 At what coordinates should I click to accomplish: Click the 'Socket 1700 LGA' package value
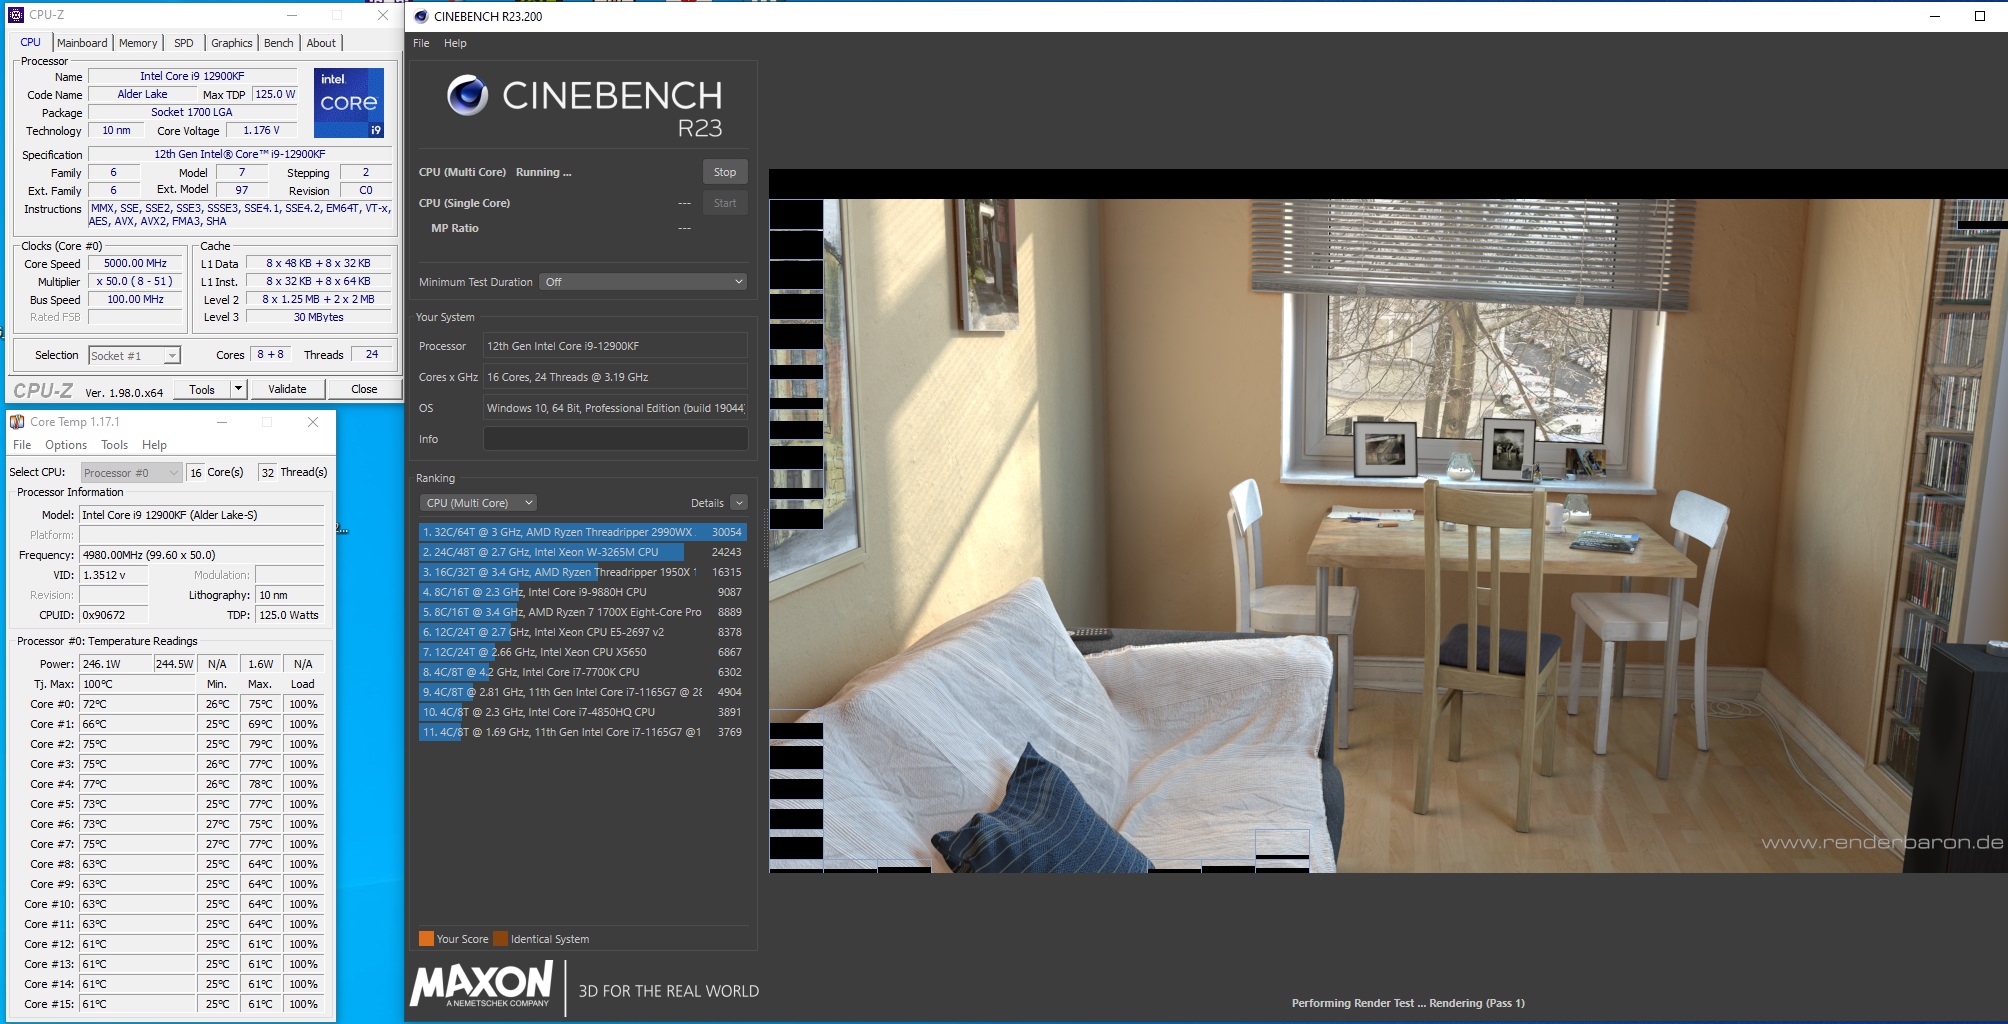(x=192, y=112)
